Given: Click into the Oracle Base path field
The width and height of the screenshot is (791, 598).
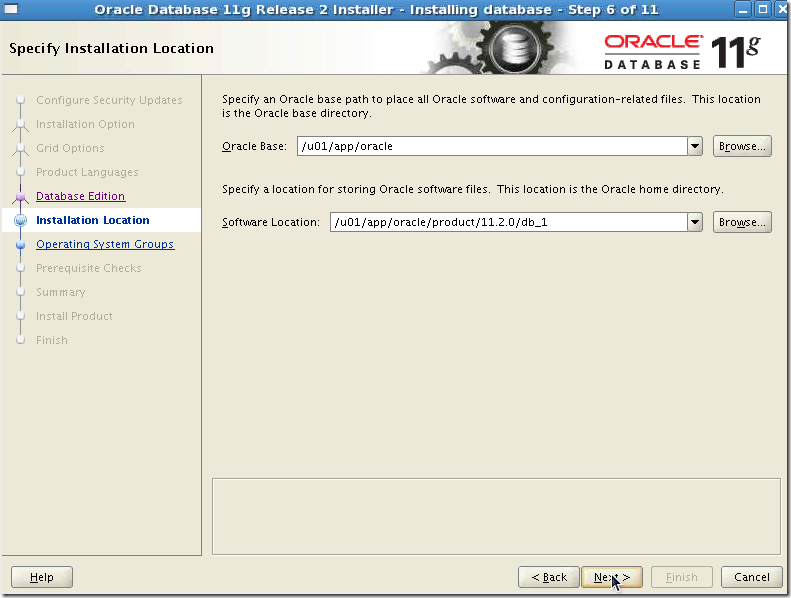Looking at the screenshot, I should 492,146.
